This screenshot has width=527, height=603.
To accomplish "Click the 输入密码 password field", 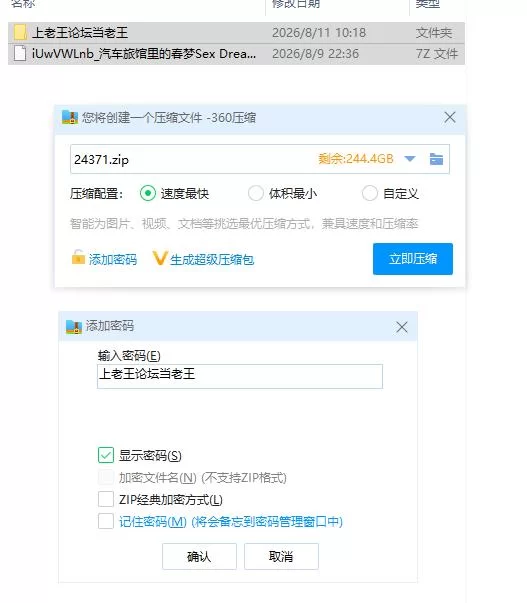I will tap(240, 376).
